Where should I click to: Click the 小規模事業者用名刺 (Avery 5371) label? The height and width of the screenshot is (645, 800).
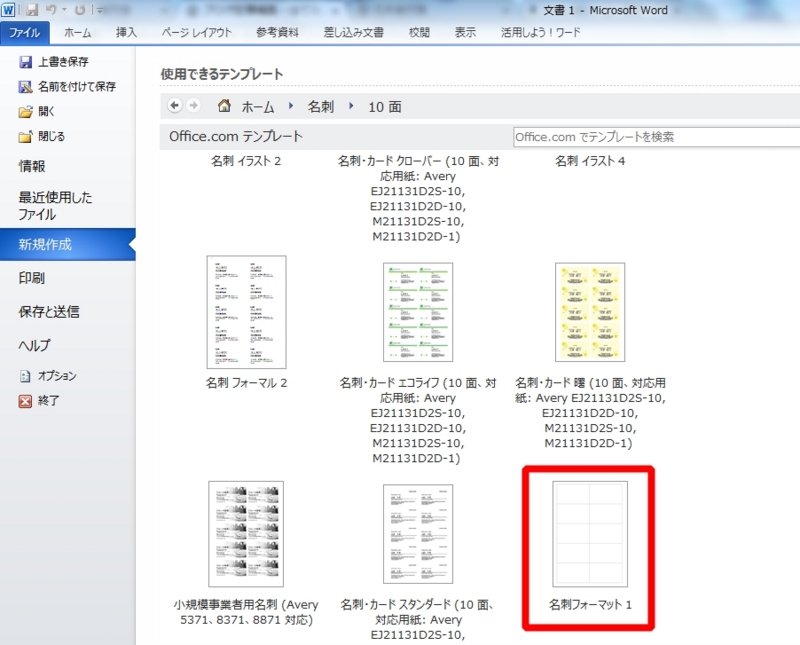(x=246, y=612)
